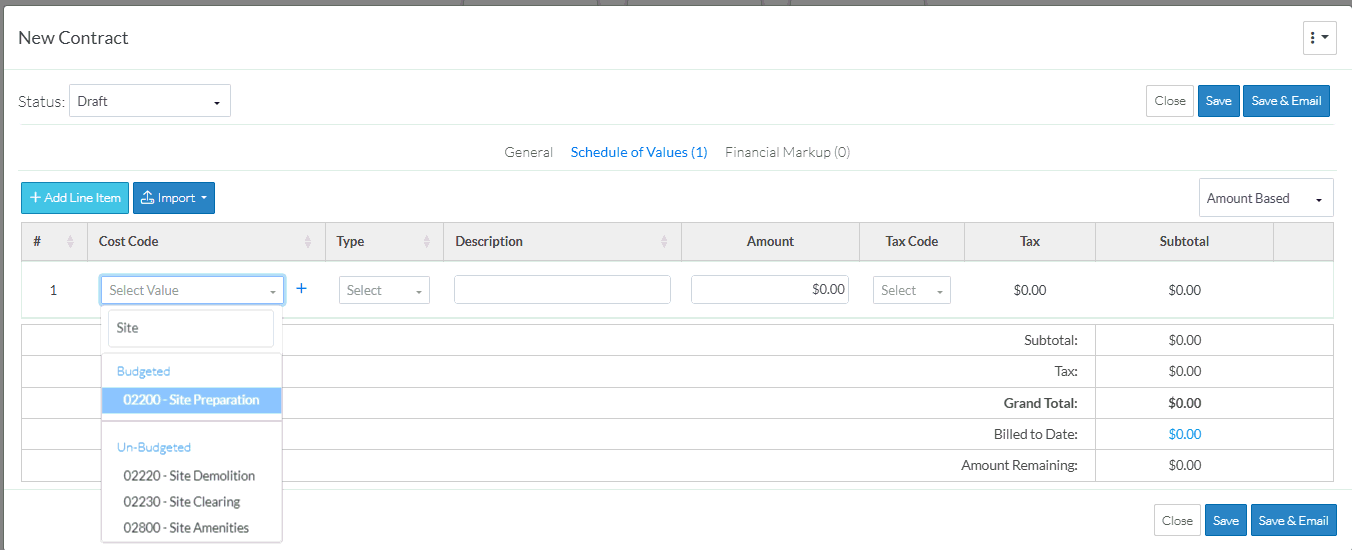Click the bottom Save button
This screenshot has width=1352, height=550.
click(x=1226, y=520)
